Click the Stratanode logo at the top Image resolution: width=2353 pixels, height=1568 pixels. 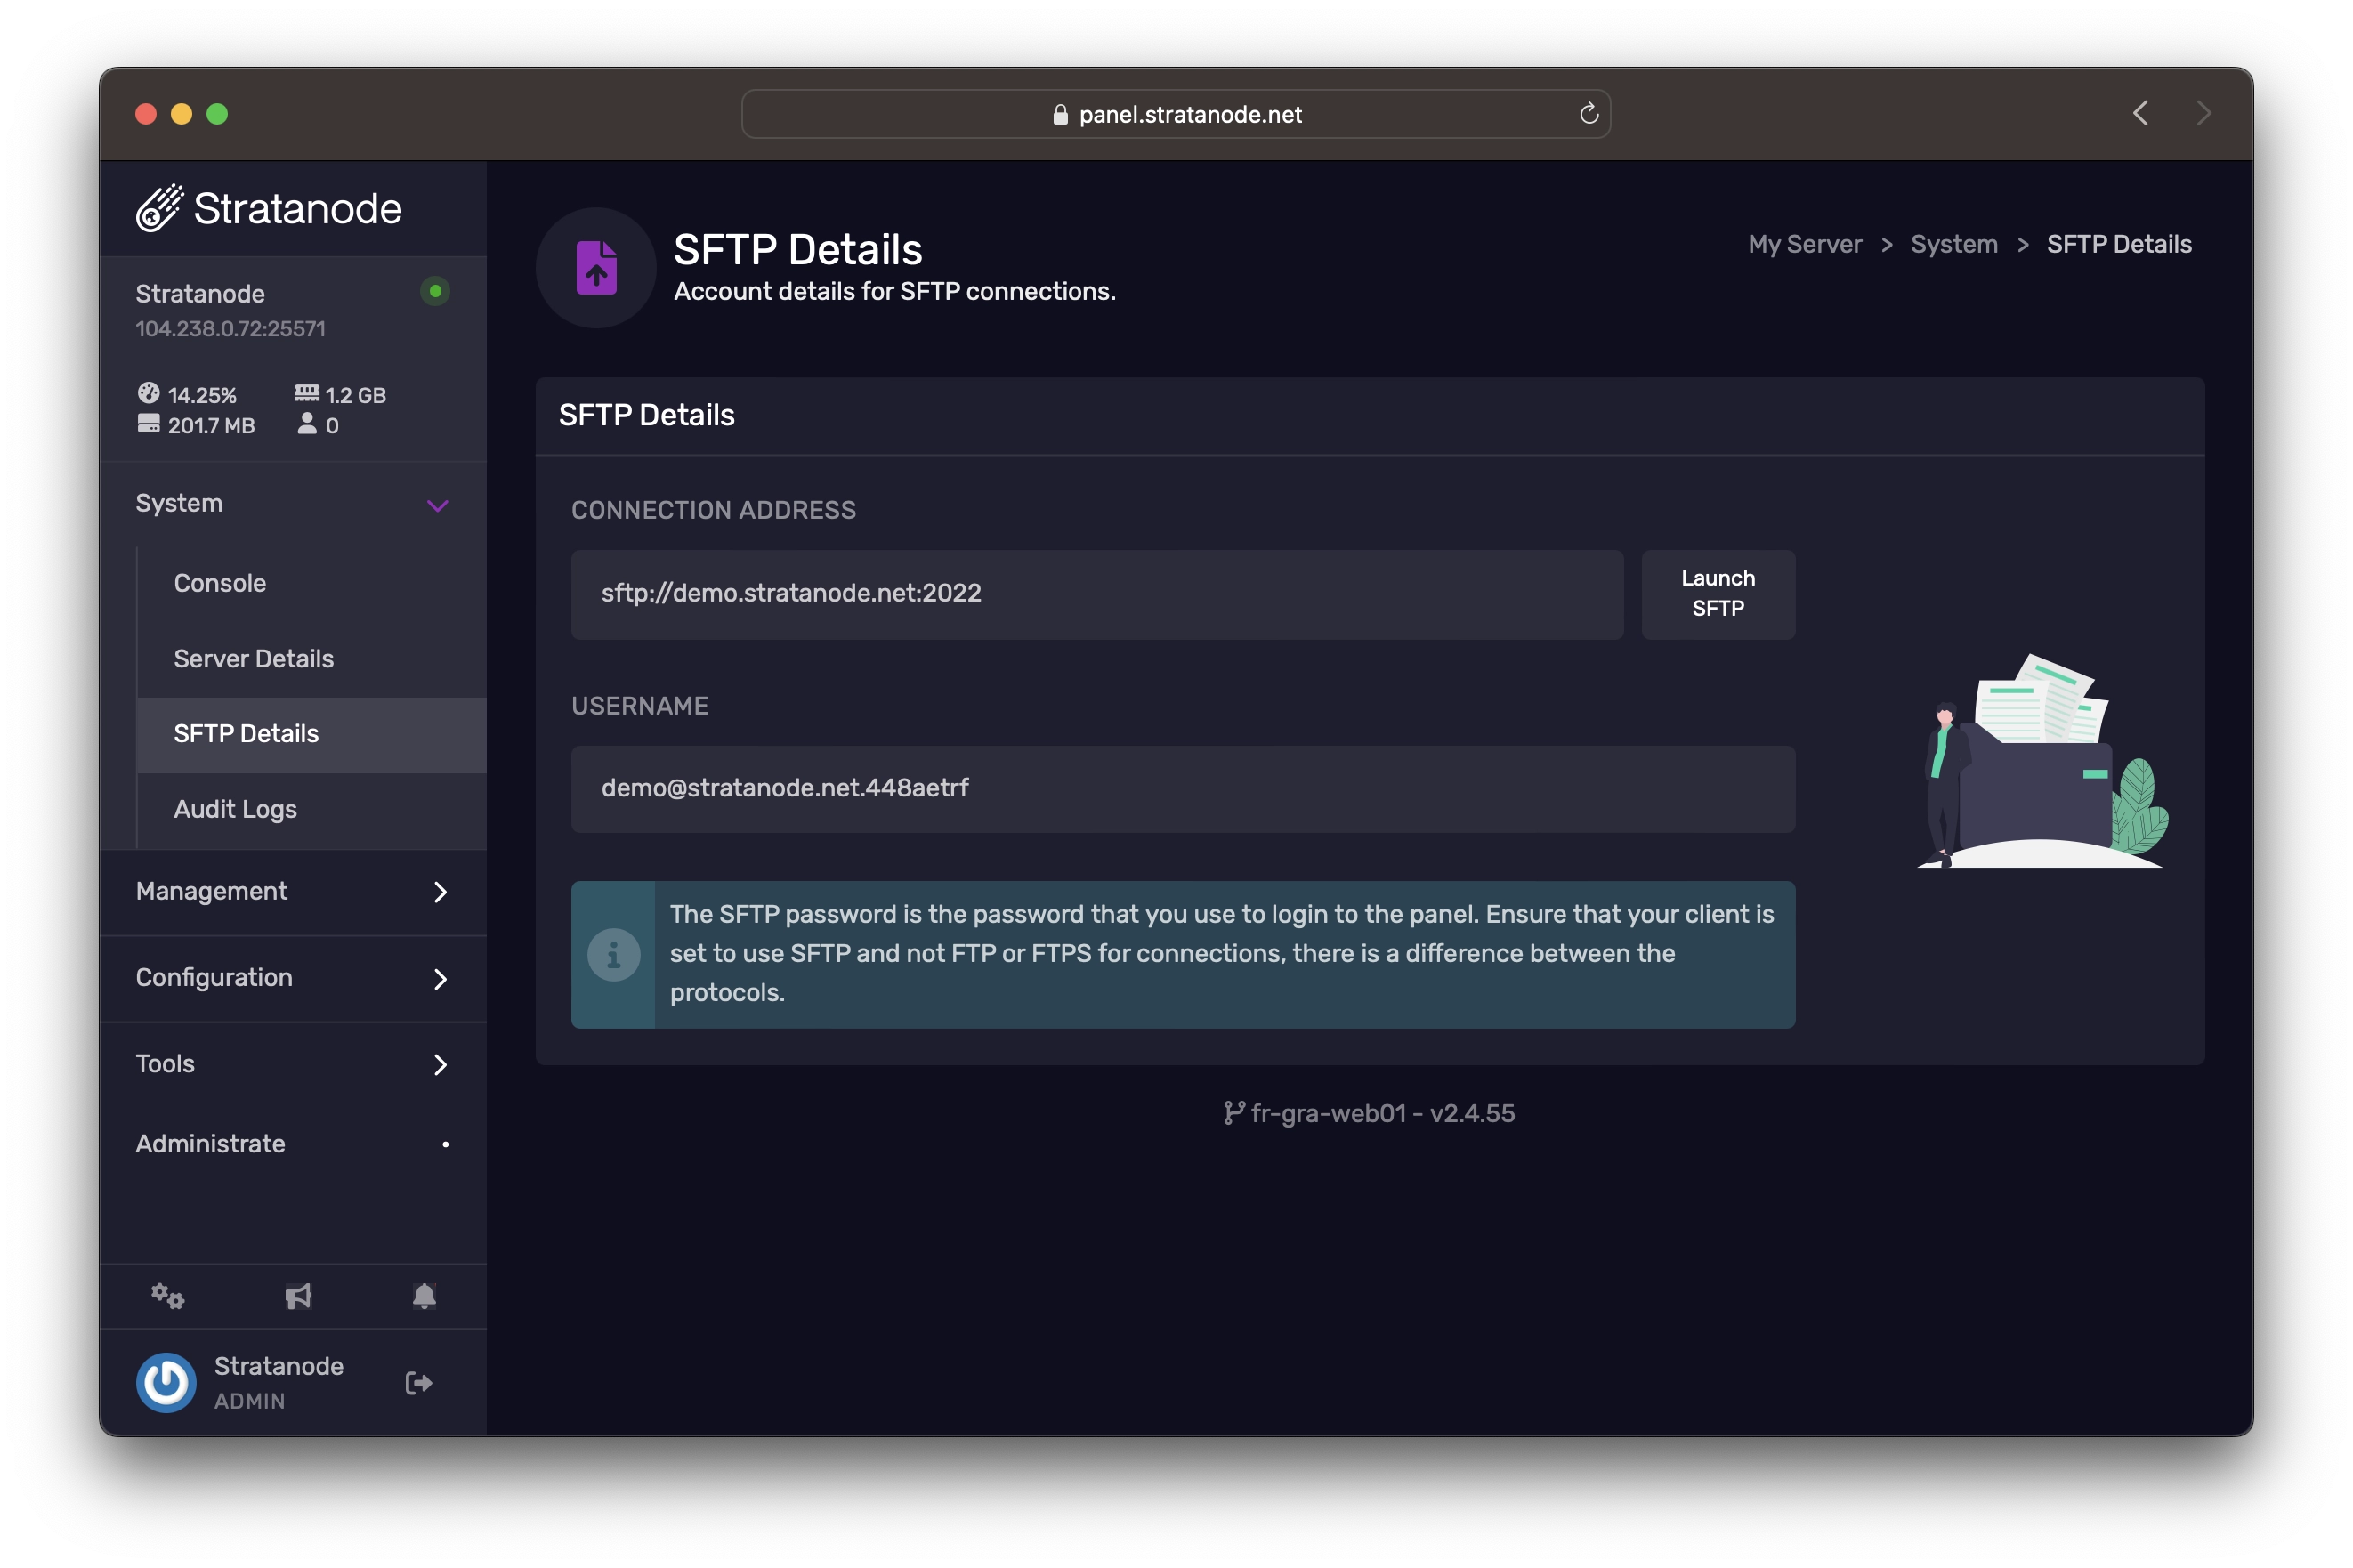pyautogui.click(x=268, y=207)
